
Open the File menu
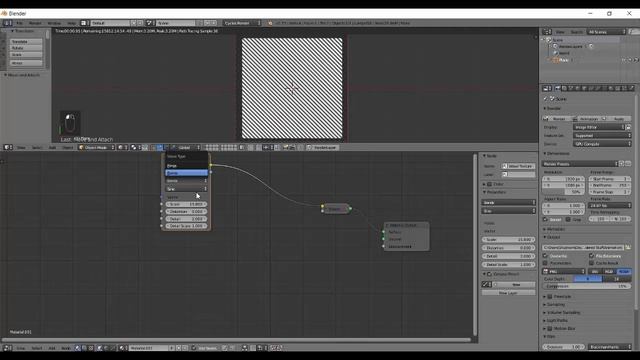(19, 23)
